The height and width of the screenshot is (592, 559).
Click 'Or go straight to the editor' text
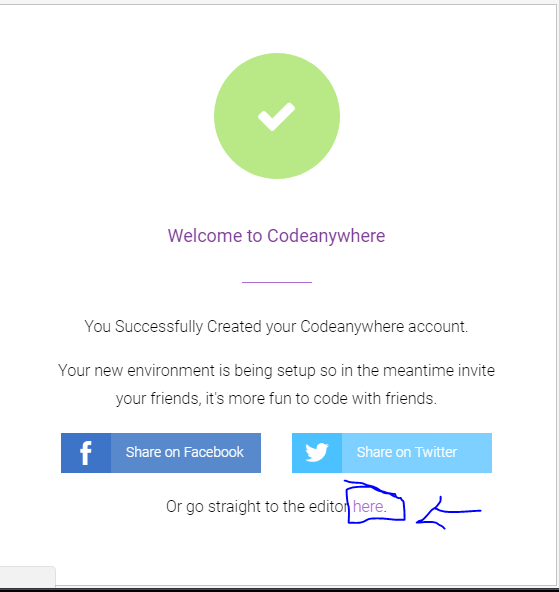[x=258, y=507]
